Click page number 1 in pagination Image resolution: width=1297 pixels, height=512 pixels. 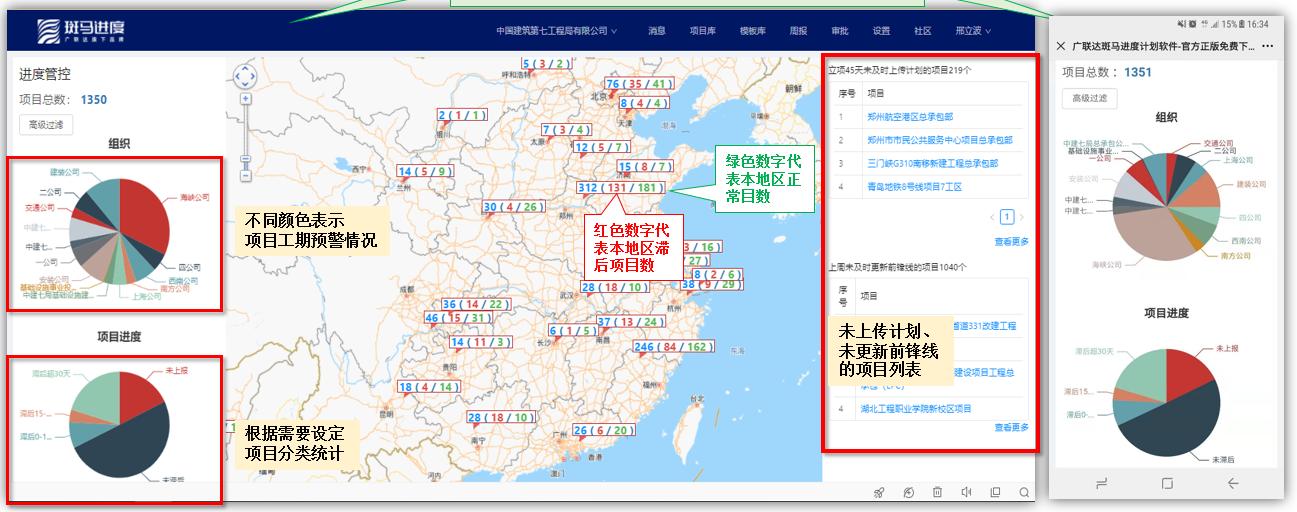pyautogui.click(x=1007, y=217)
